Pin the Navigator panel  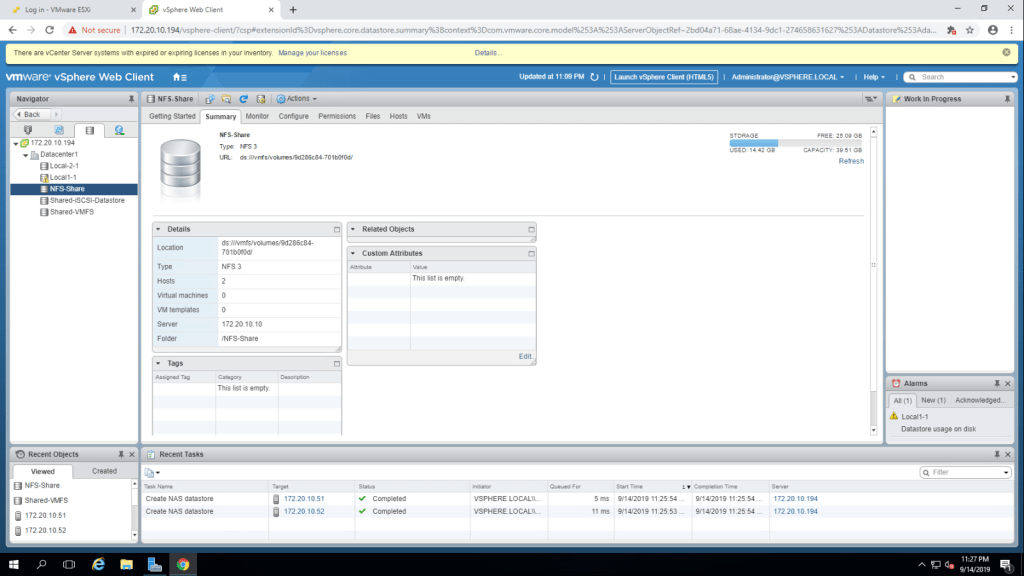131,99
